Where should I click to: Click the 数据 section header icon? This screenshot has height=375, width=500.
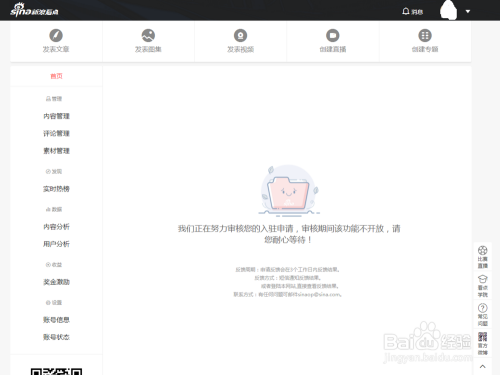click(x=48, y=209)
